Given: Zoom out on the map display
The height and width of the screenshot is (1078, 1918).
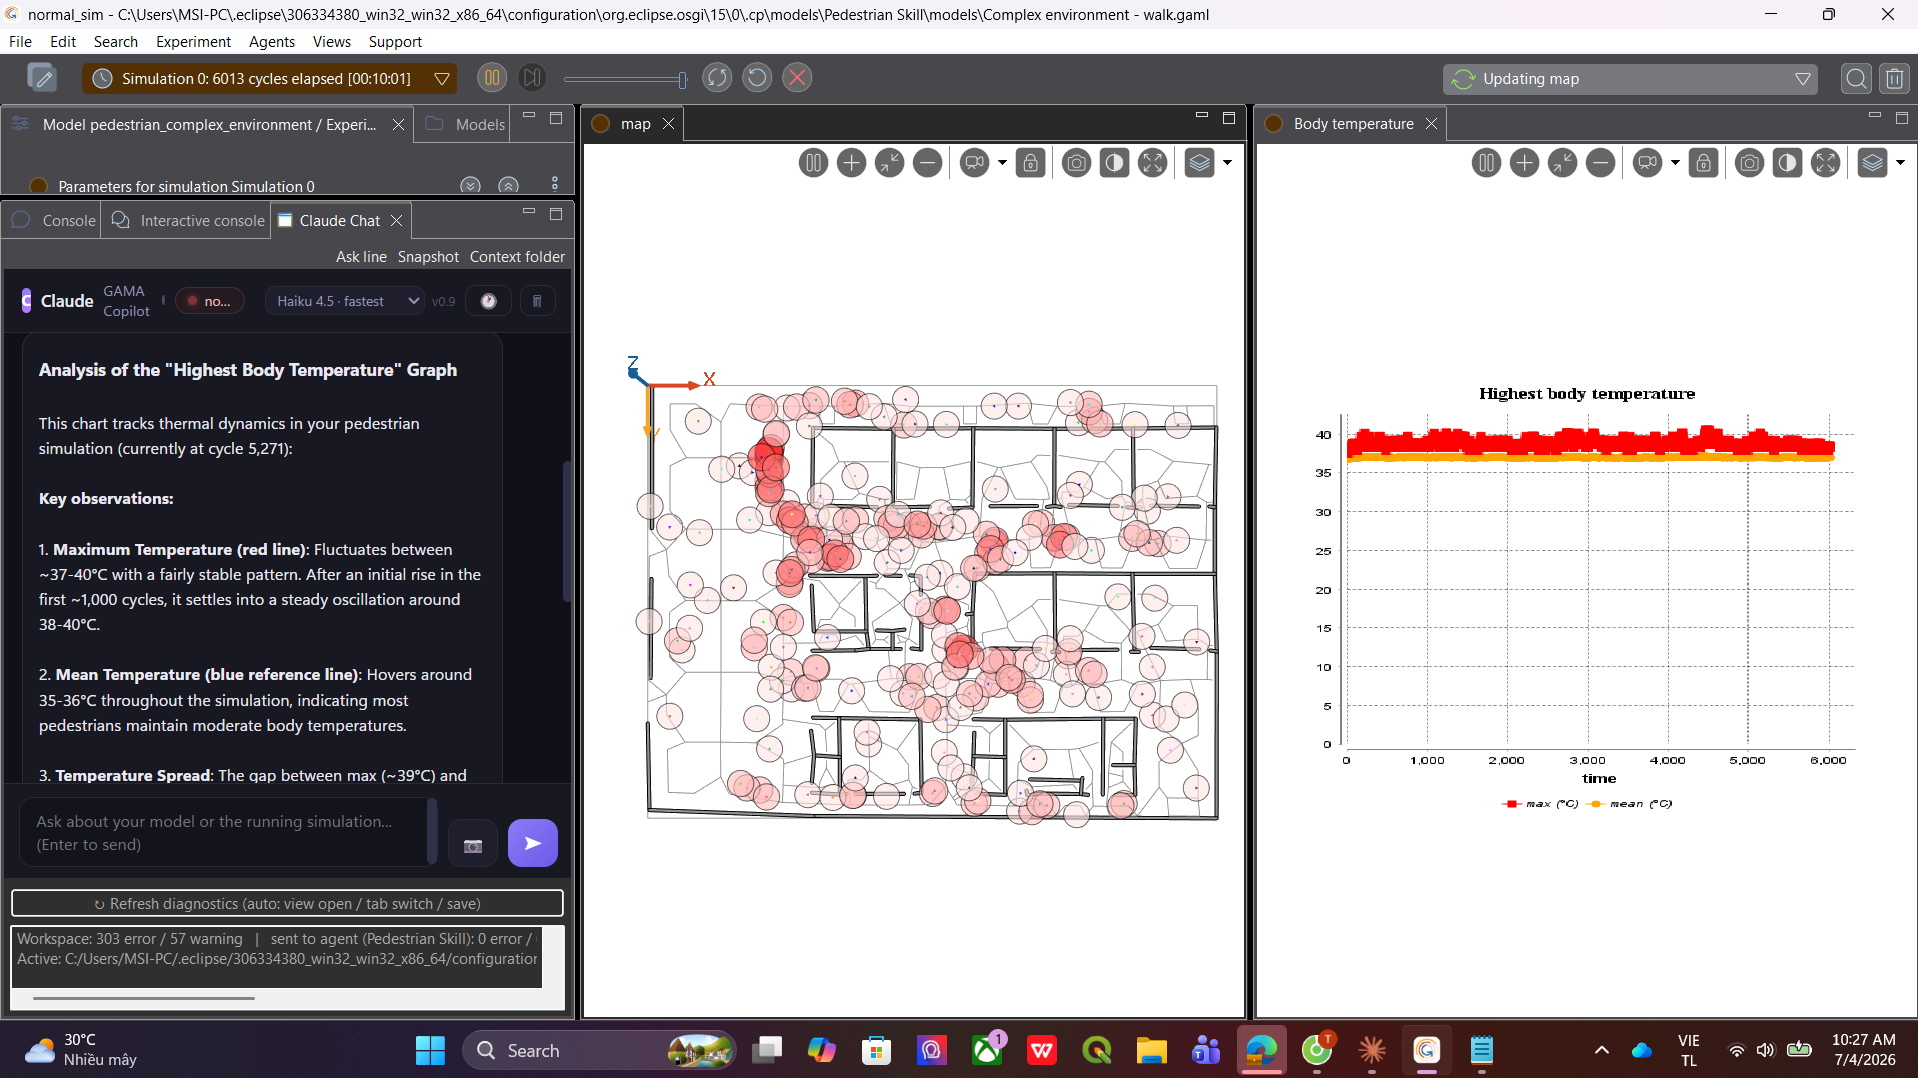Looking at the screenshot, I should pos(927,163).
